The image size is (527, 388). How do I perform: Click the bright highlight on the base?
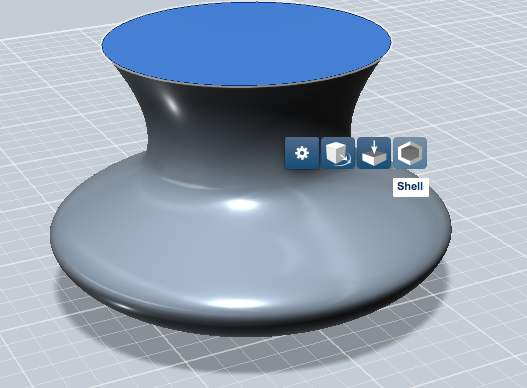pos(241,204)
